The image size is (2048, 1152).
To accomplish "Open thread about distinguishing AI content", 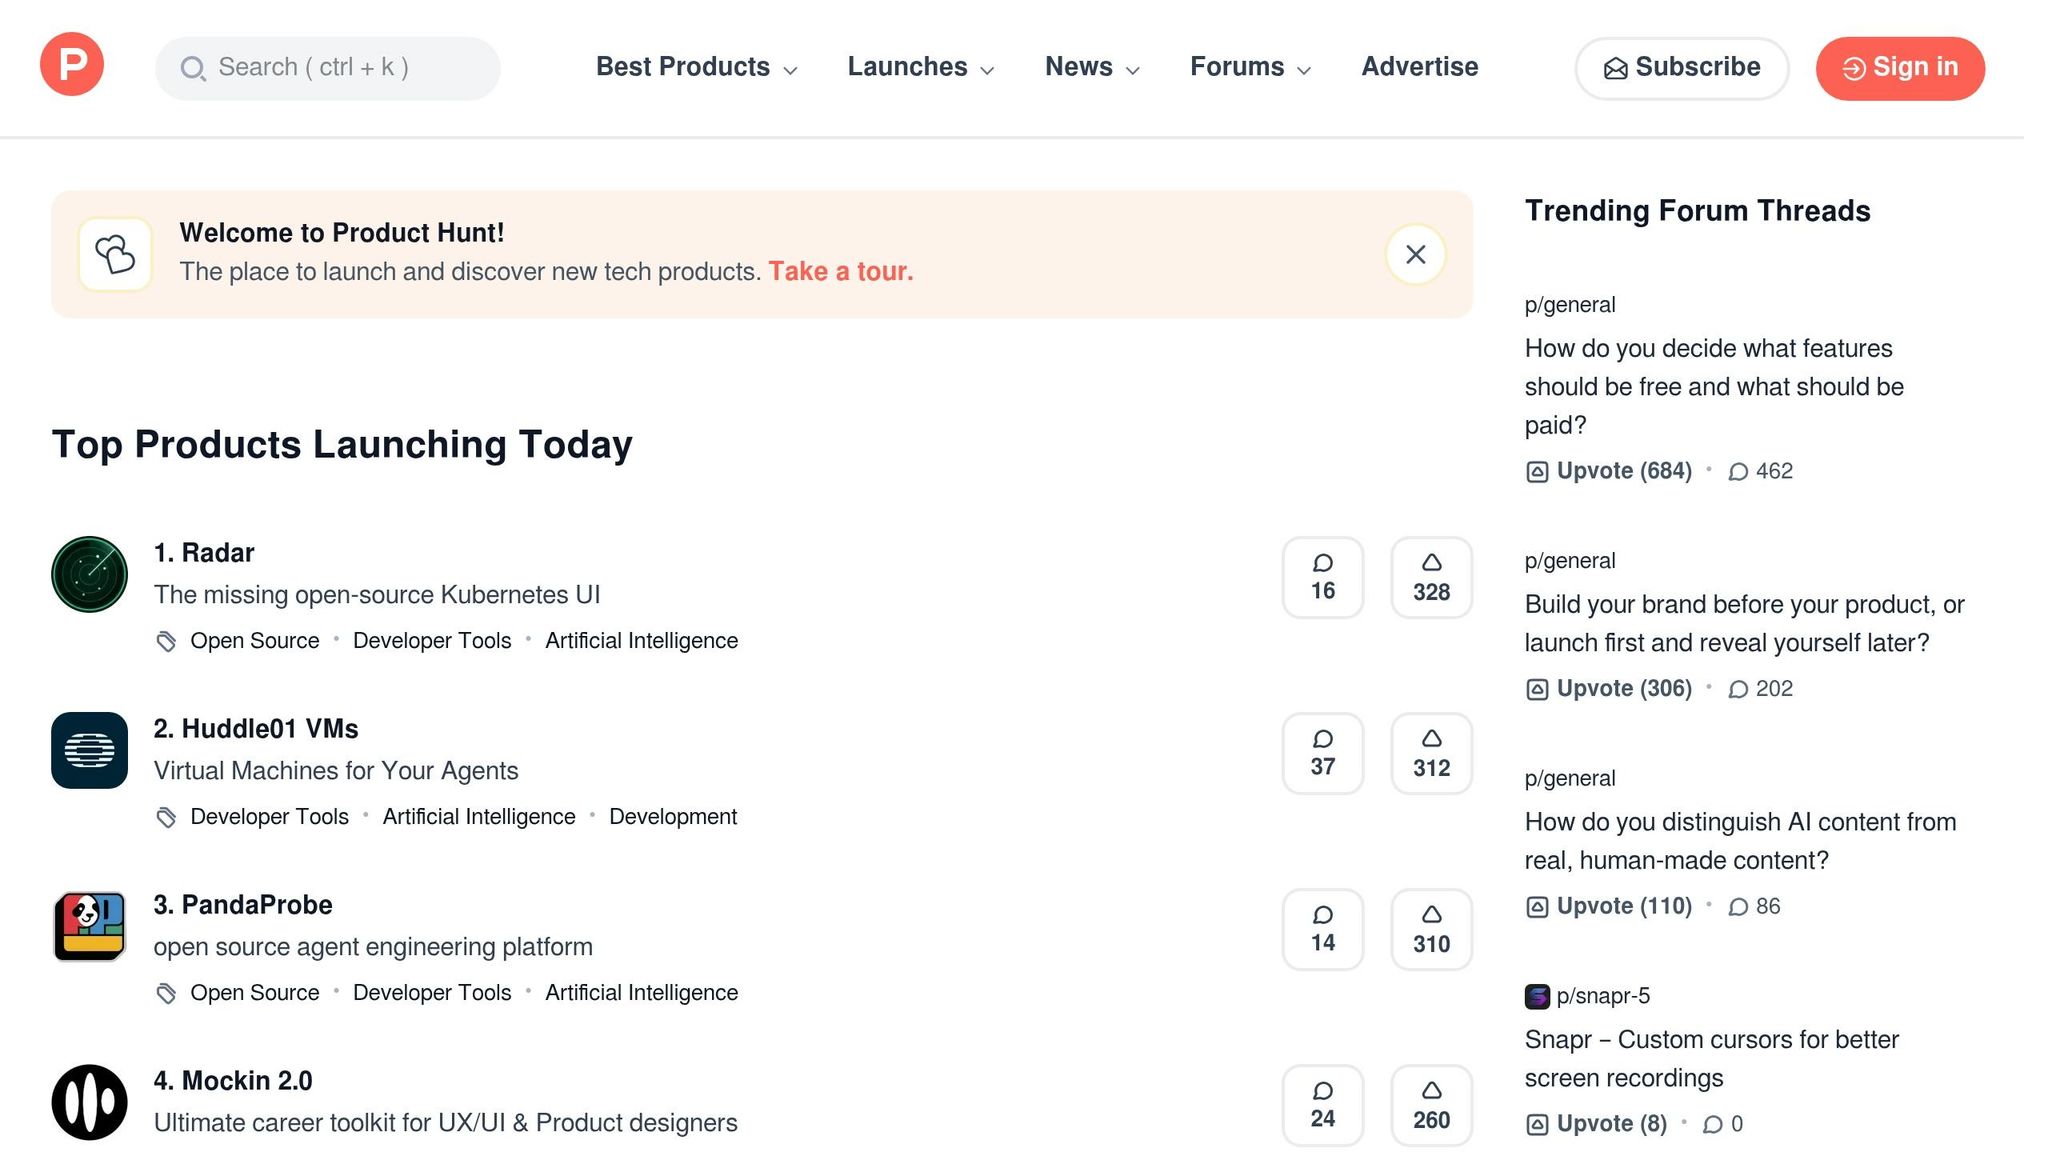I will [1740, 841].
